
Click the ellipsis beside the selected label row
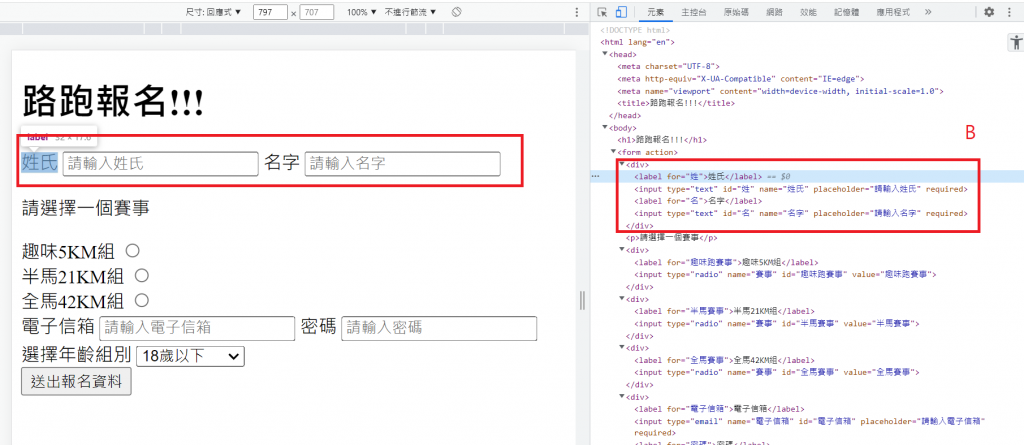coord(595,176)
